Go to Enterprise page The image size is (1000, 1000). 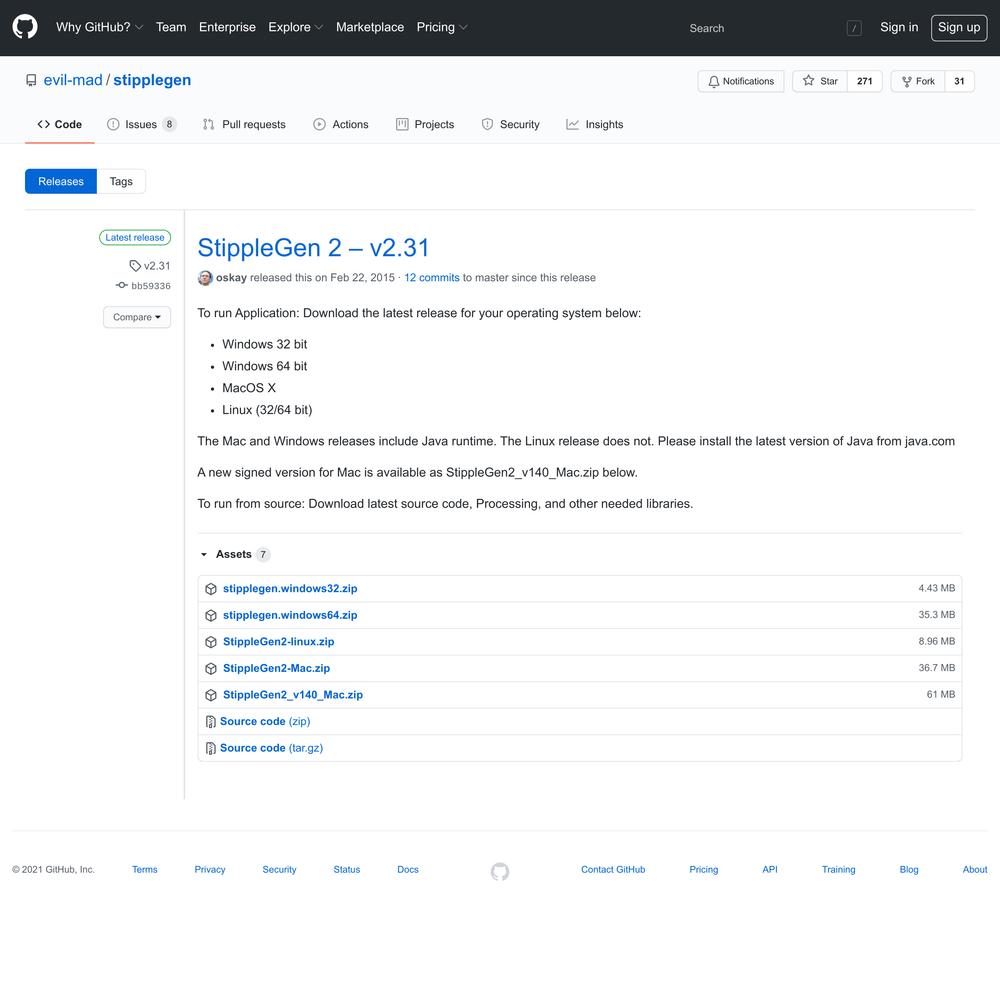(227, 27)
